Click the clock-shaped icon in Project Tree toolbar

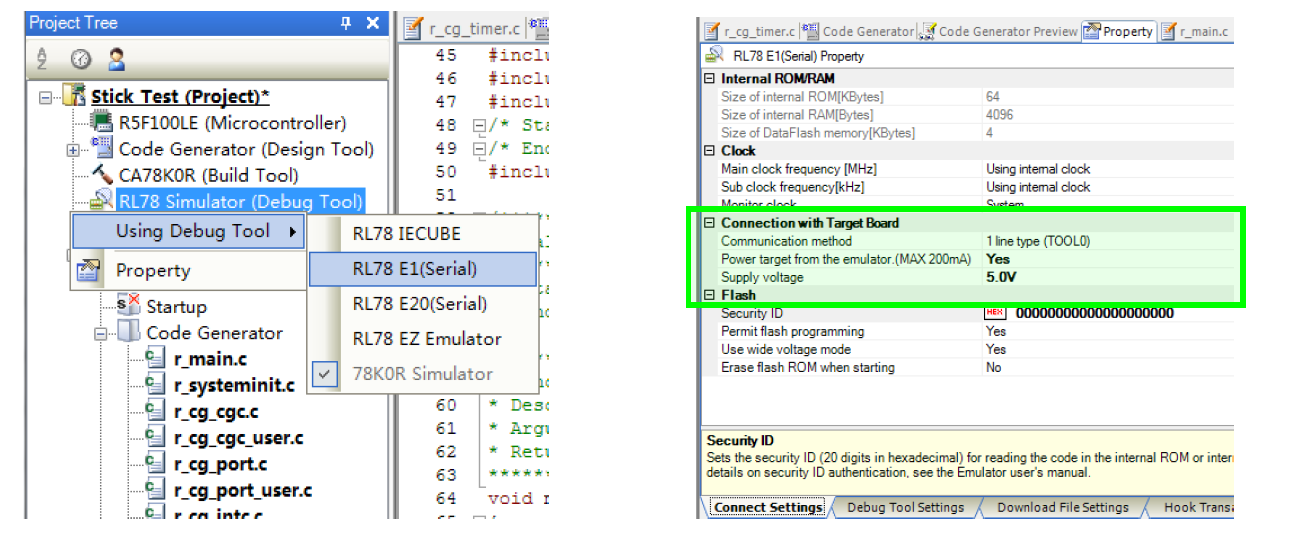click(x=81, y=59)
